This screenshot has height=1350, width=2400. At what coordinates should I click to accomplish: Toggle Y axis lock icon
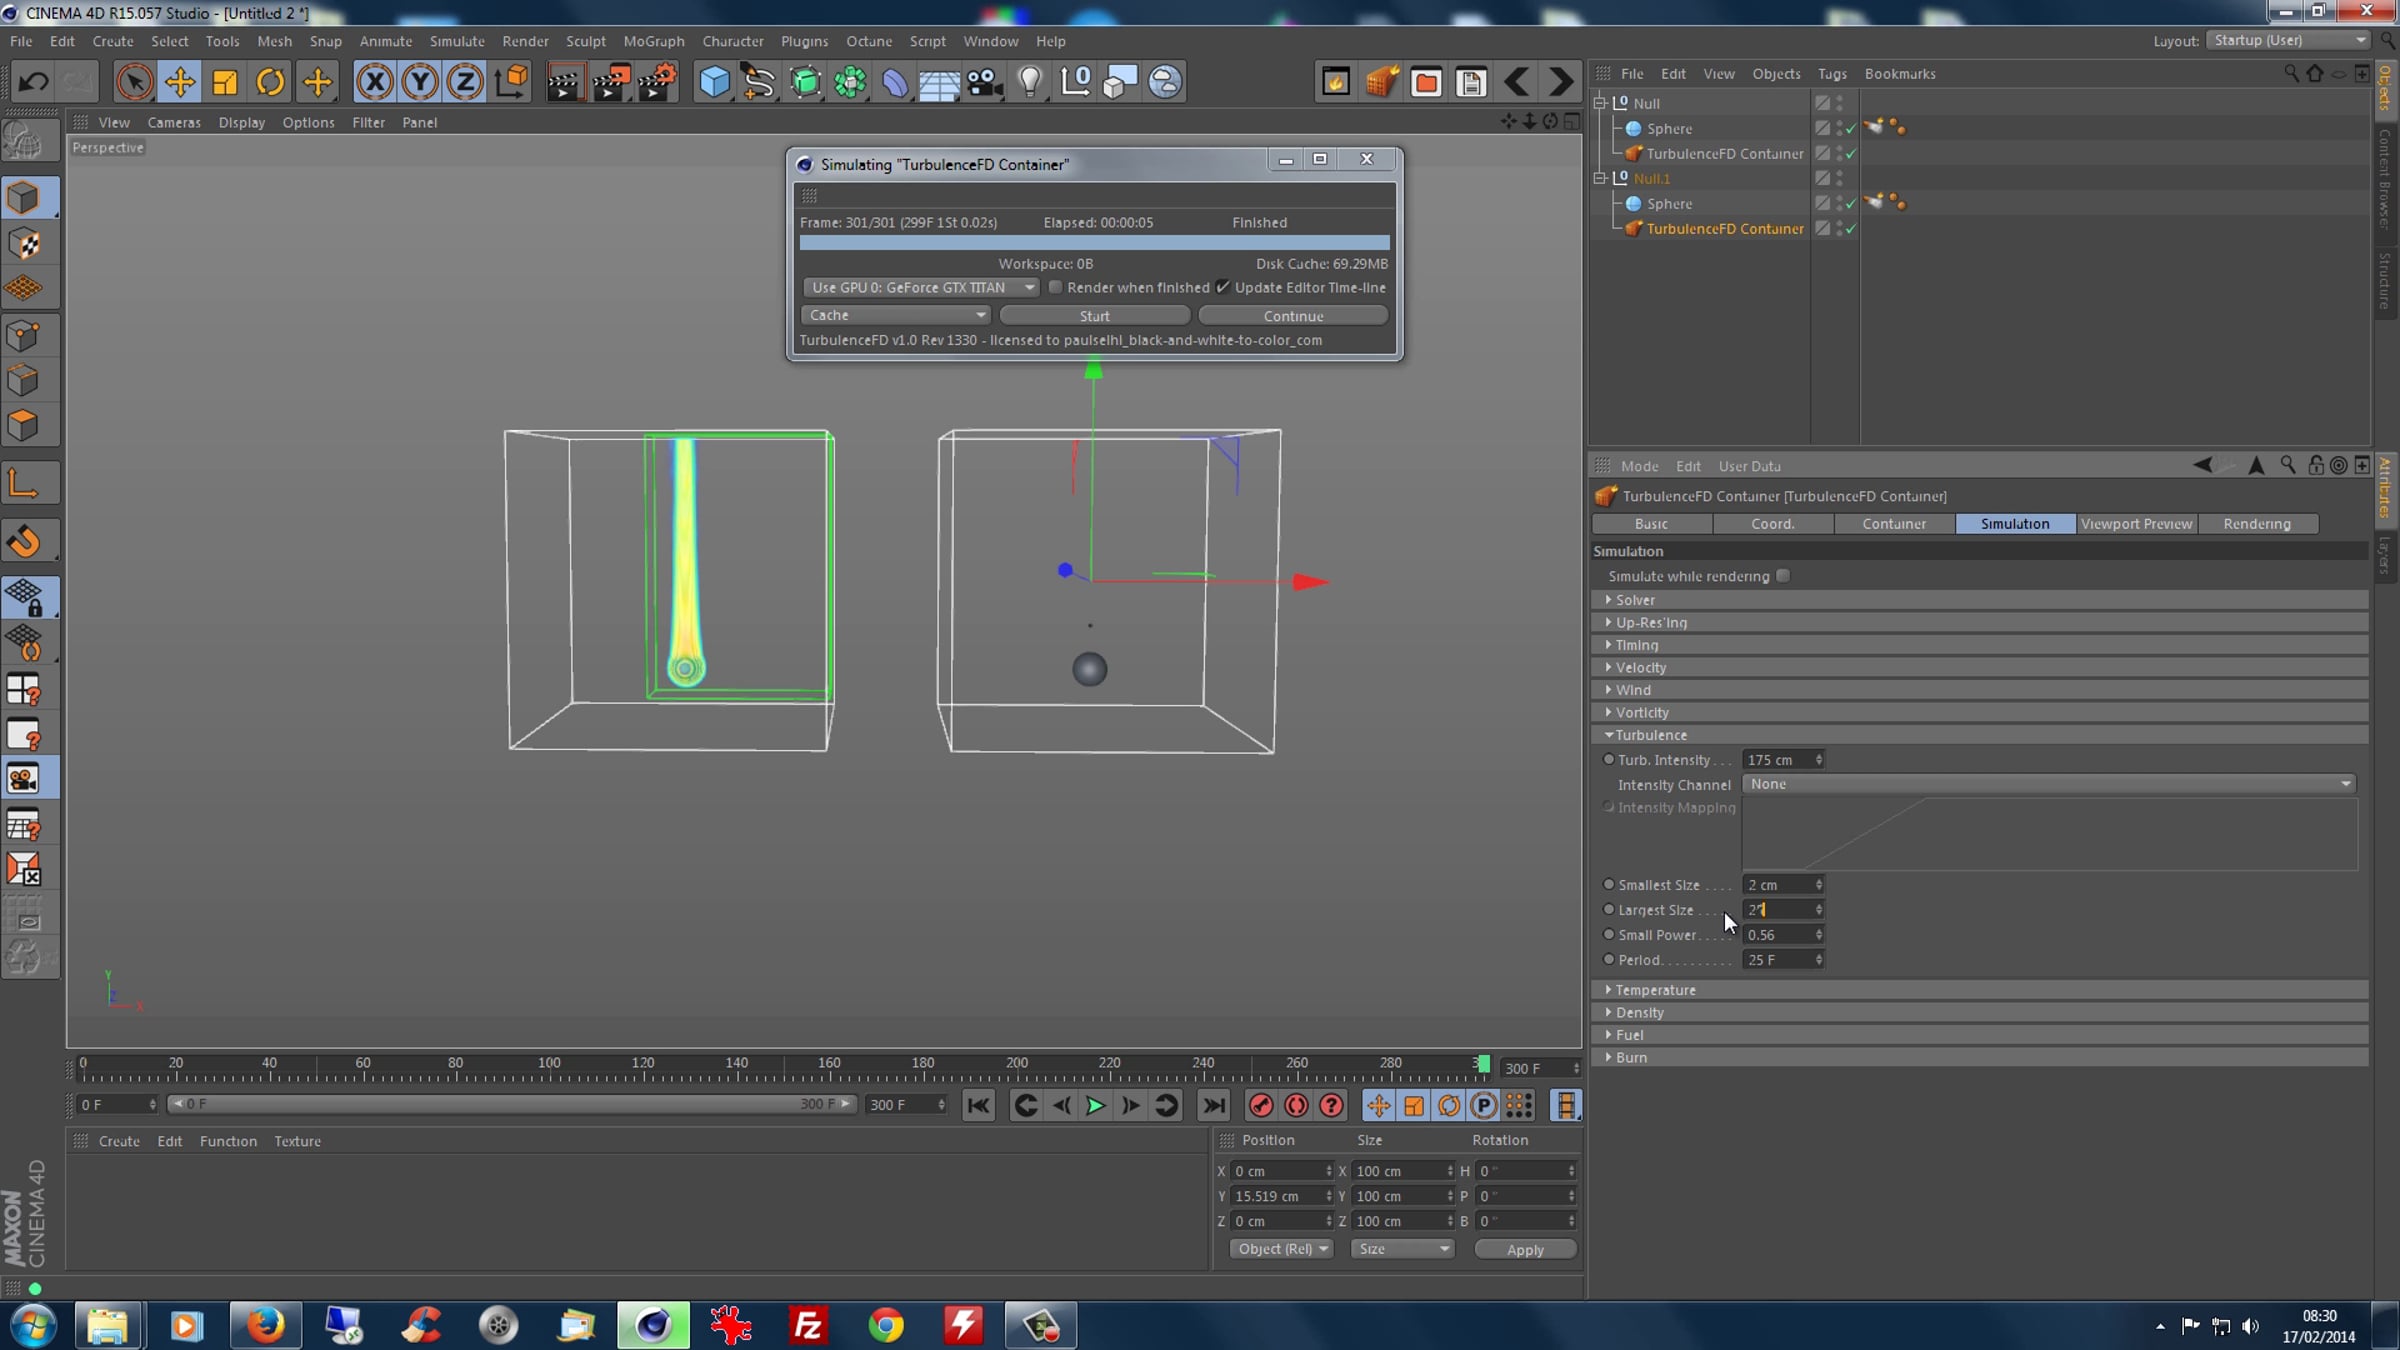tap(420, 82)
